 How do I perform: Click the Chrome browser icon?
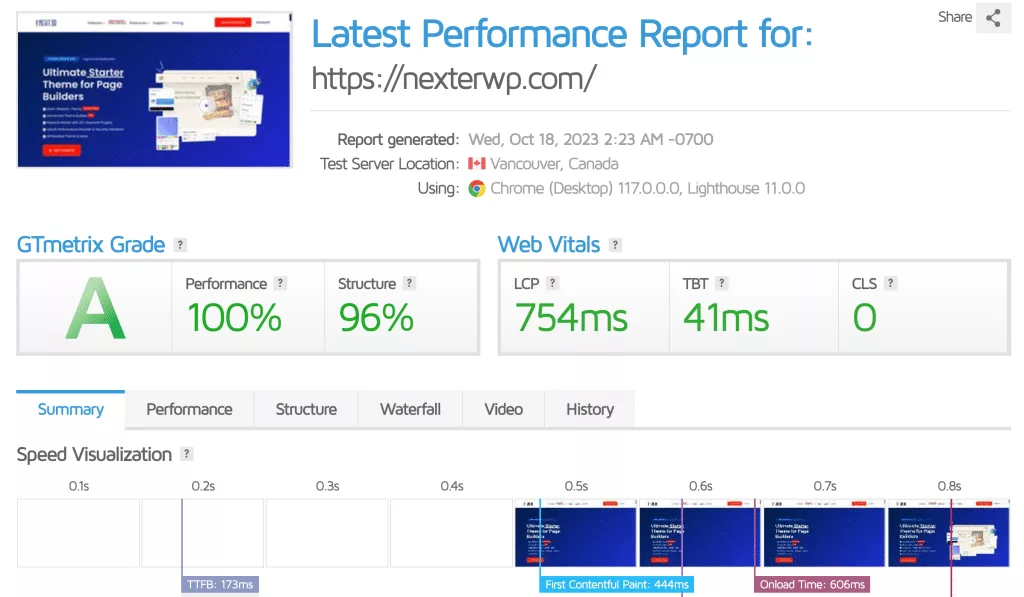[477, 189]
